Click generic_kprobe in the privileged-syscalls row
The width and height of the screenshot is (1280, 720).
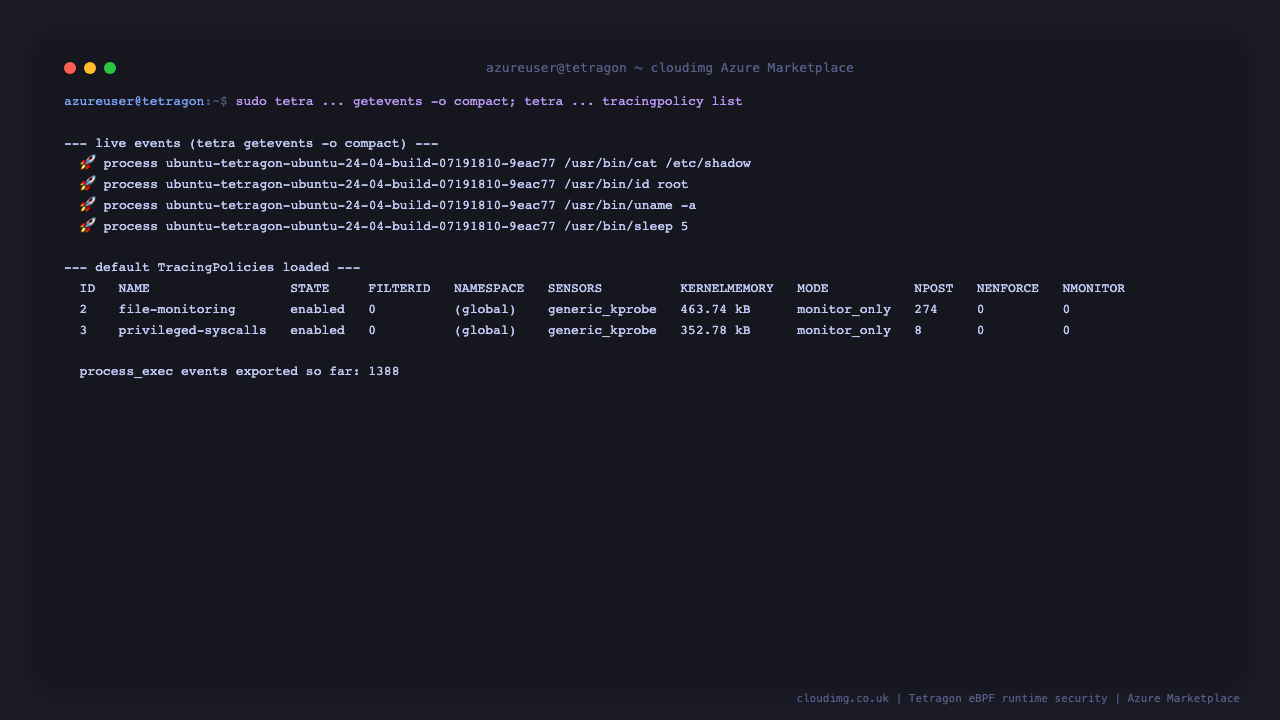pos(602,330)
